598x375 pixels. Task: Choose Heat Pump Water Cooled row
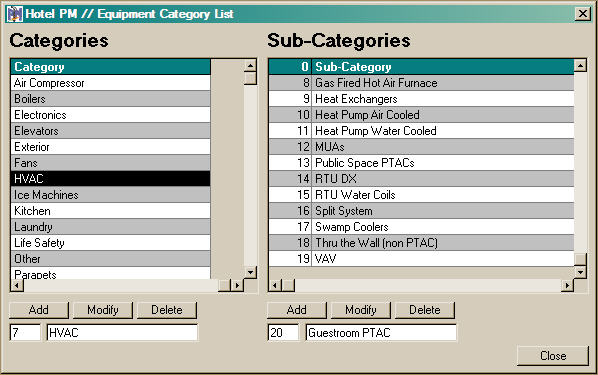[421, 131]
